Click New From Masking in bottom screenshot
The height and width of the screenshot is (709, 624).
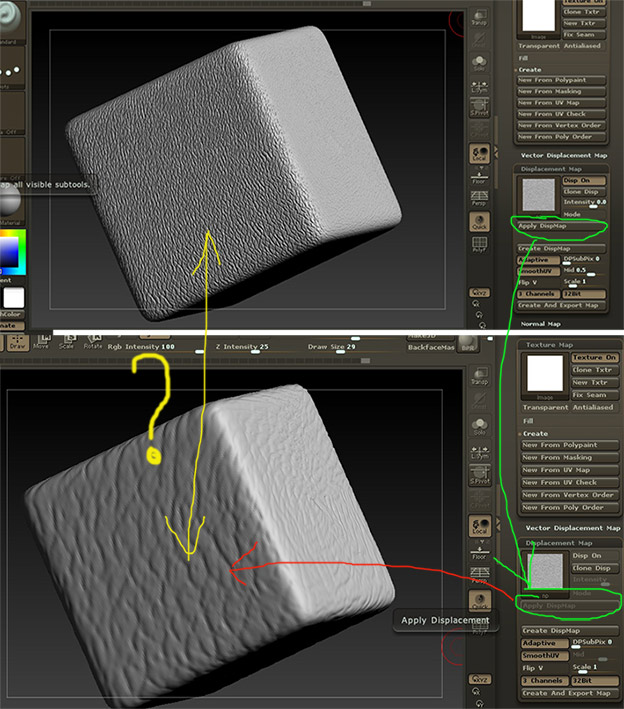(570, 458)
